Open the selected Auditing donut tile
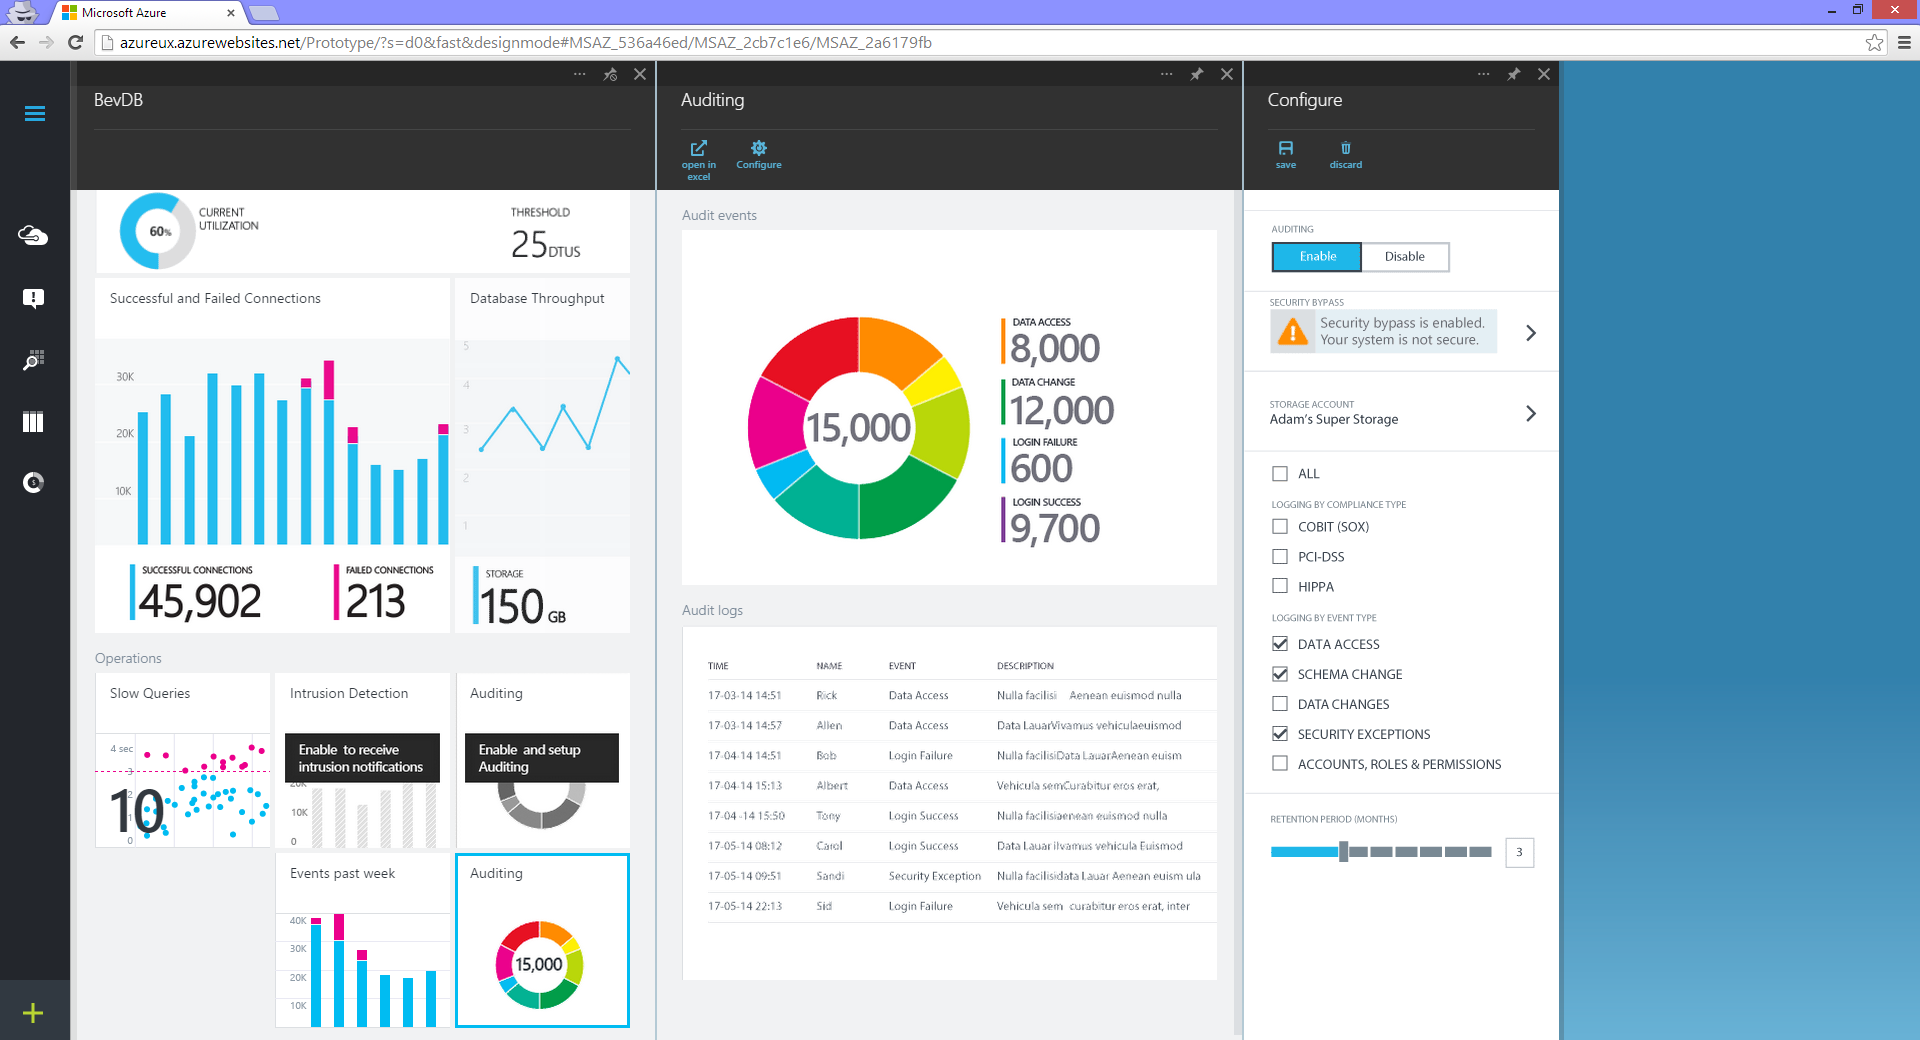The height and width of the screenshot is (1040, 1920). pyautogui.click(x=542, y=940)
